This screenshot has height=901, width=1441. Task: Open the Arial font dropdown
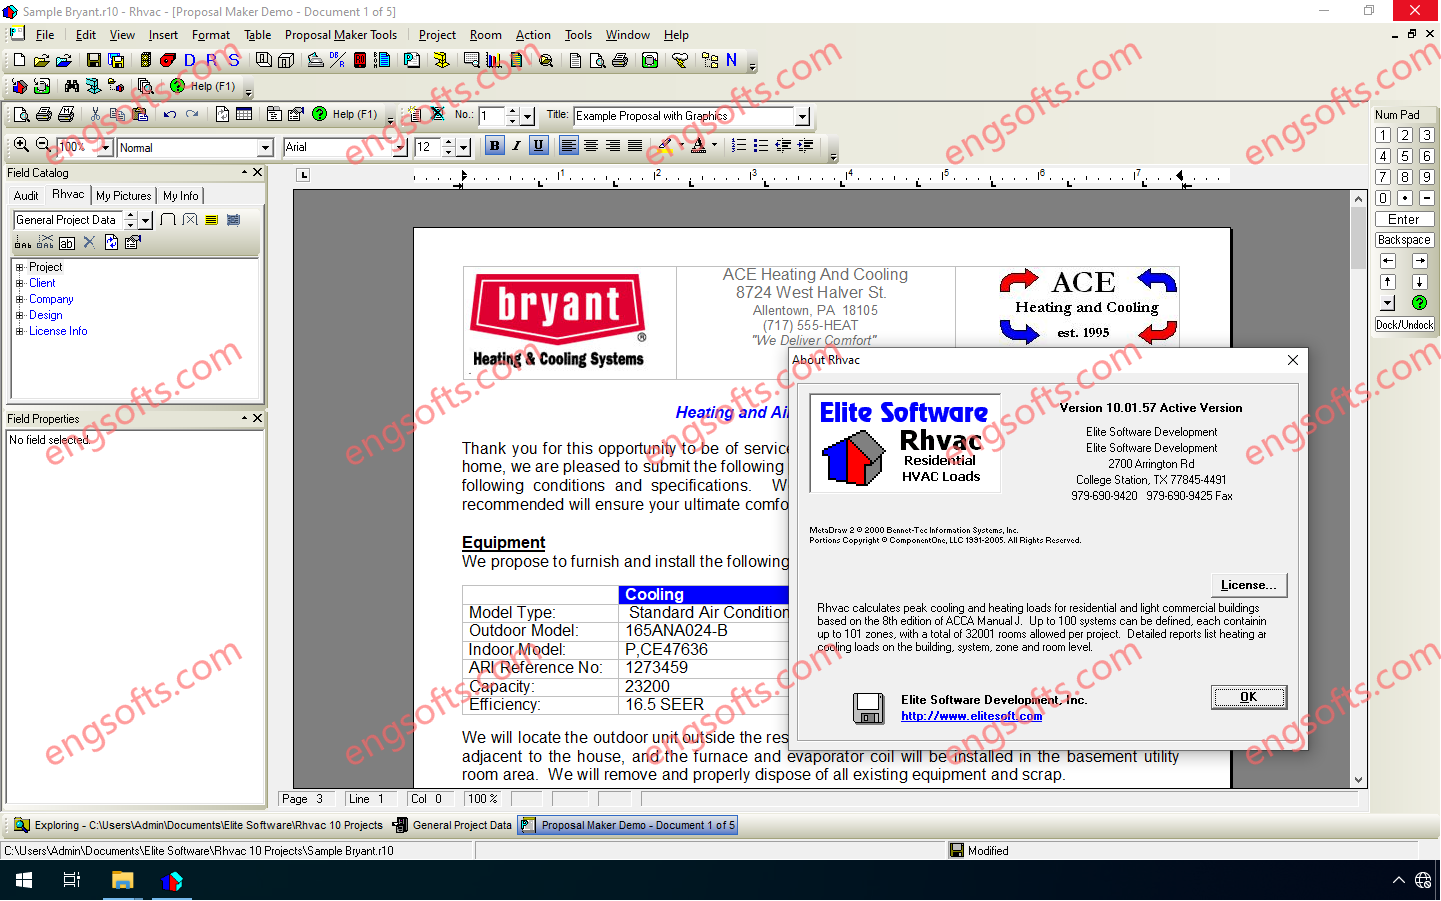coord(400,148)
